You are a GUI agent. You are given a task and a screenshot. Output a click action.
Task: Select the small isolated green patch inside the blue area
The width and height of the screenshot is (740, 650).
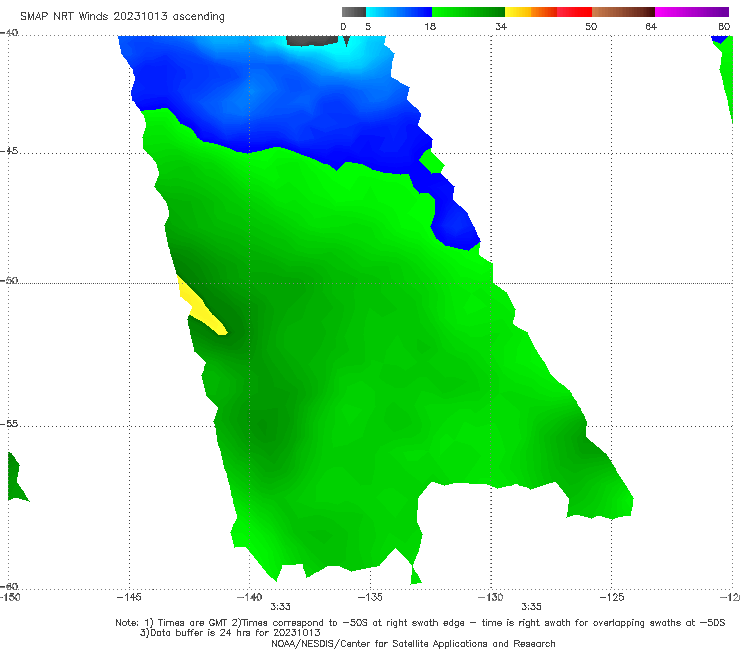(x=431, y=161)
